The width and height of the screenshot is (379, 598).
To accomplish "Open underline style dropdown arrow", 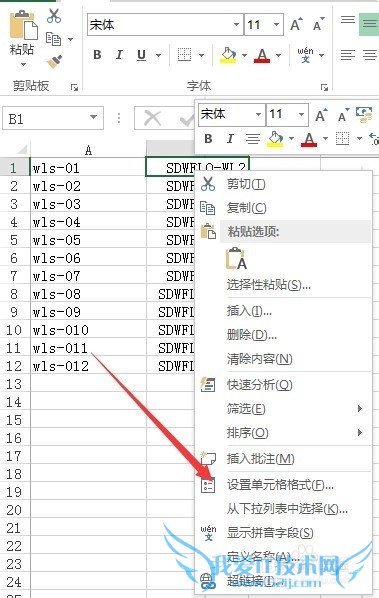I will coord(158,56).
